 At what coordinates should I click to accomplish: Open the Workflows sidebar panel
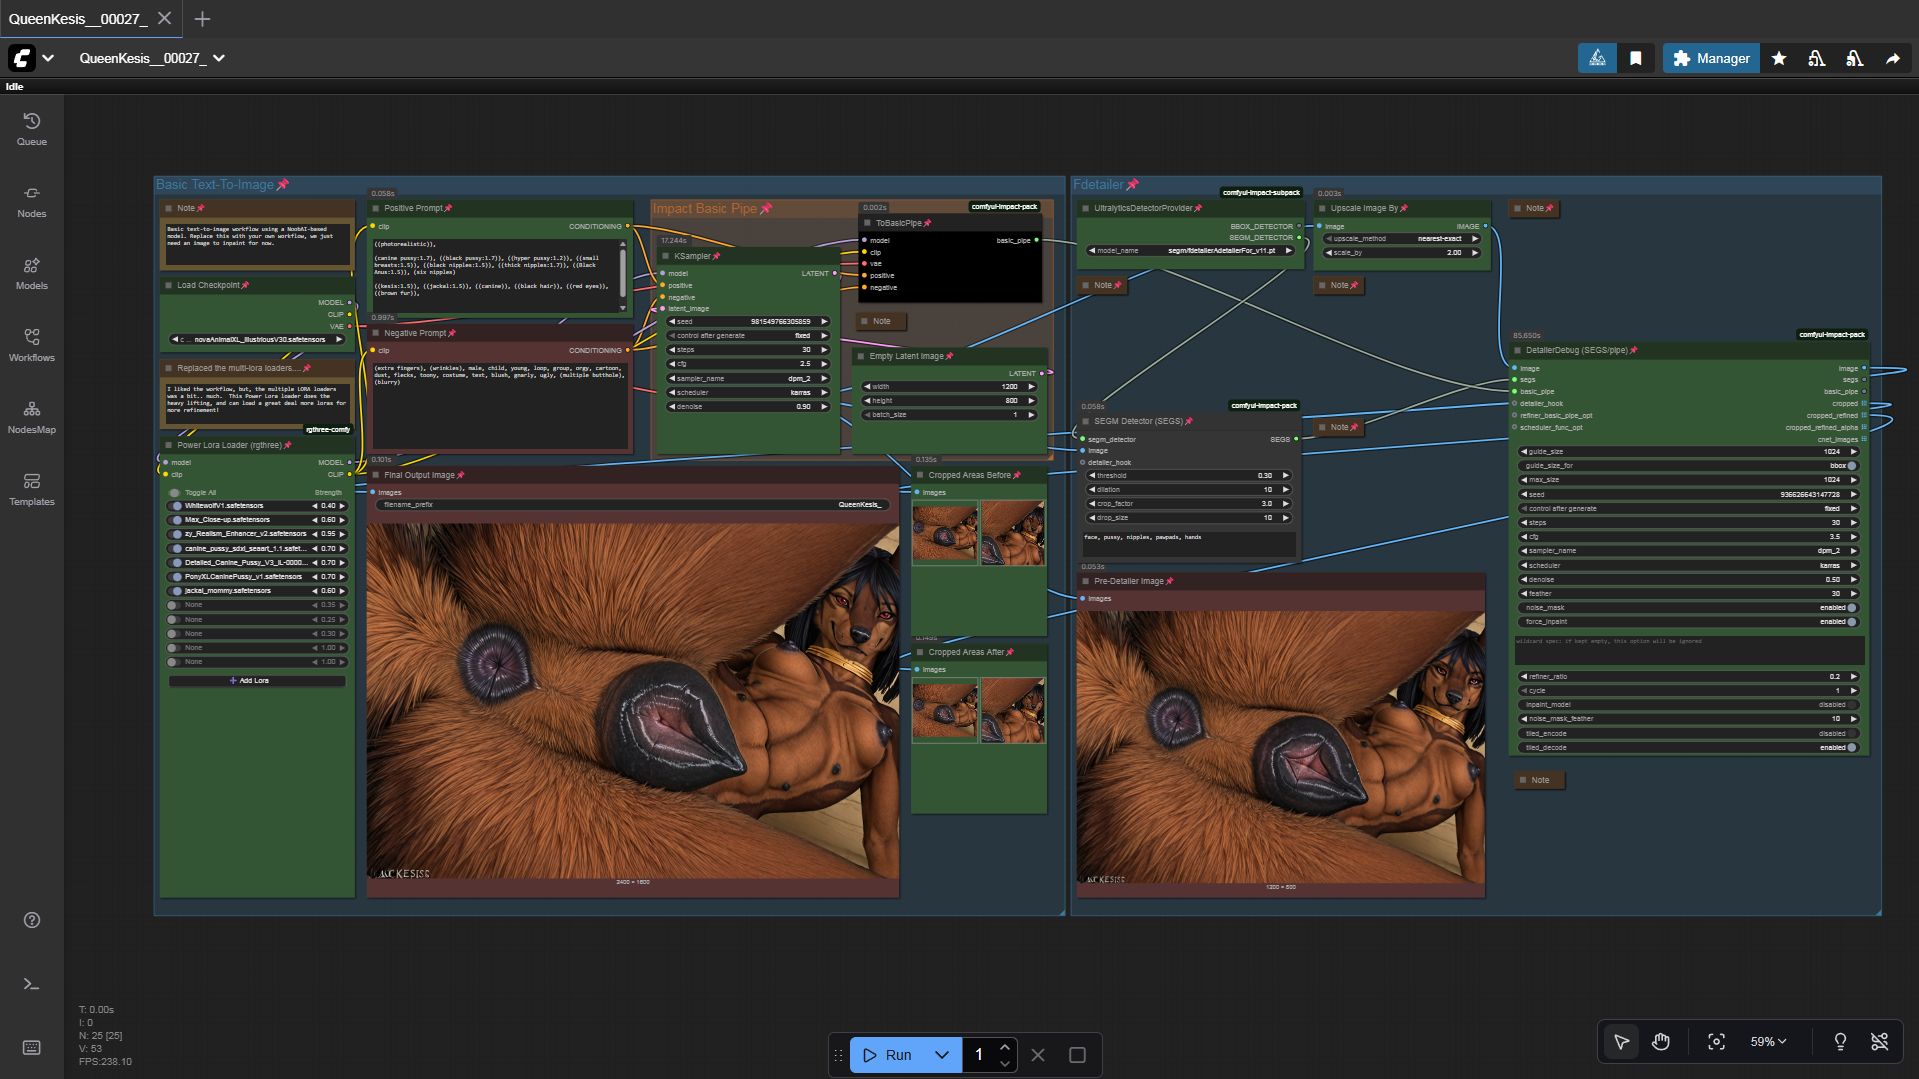[31, 345]
